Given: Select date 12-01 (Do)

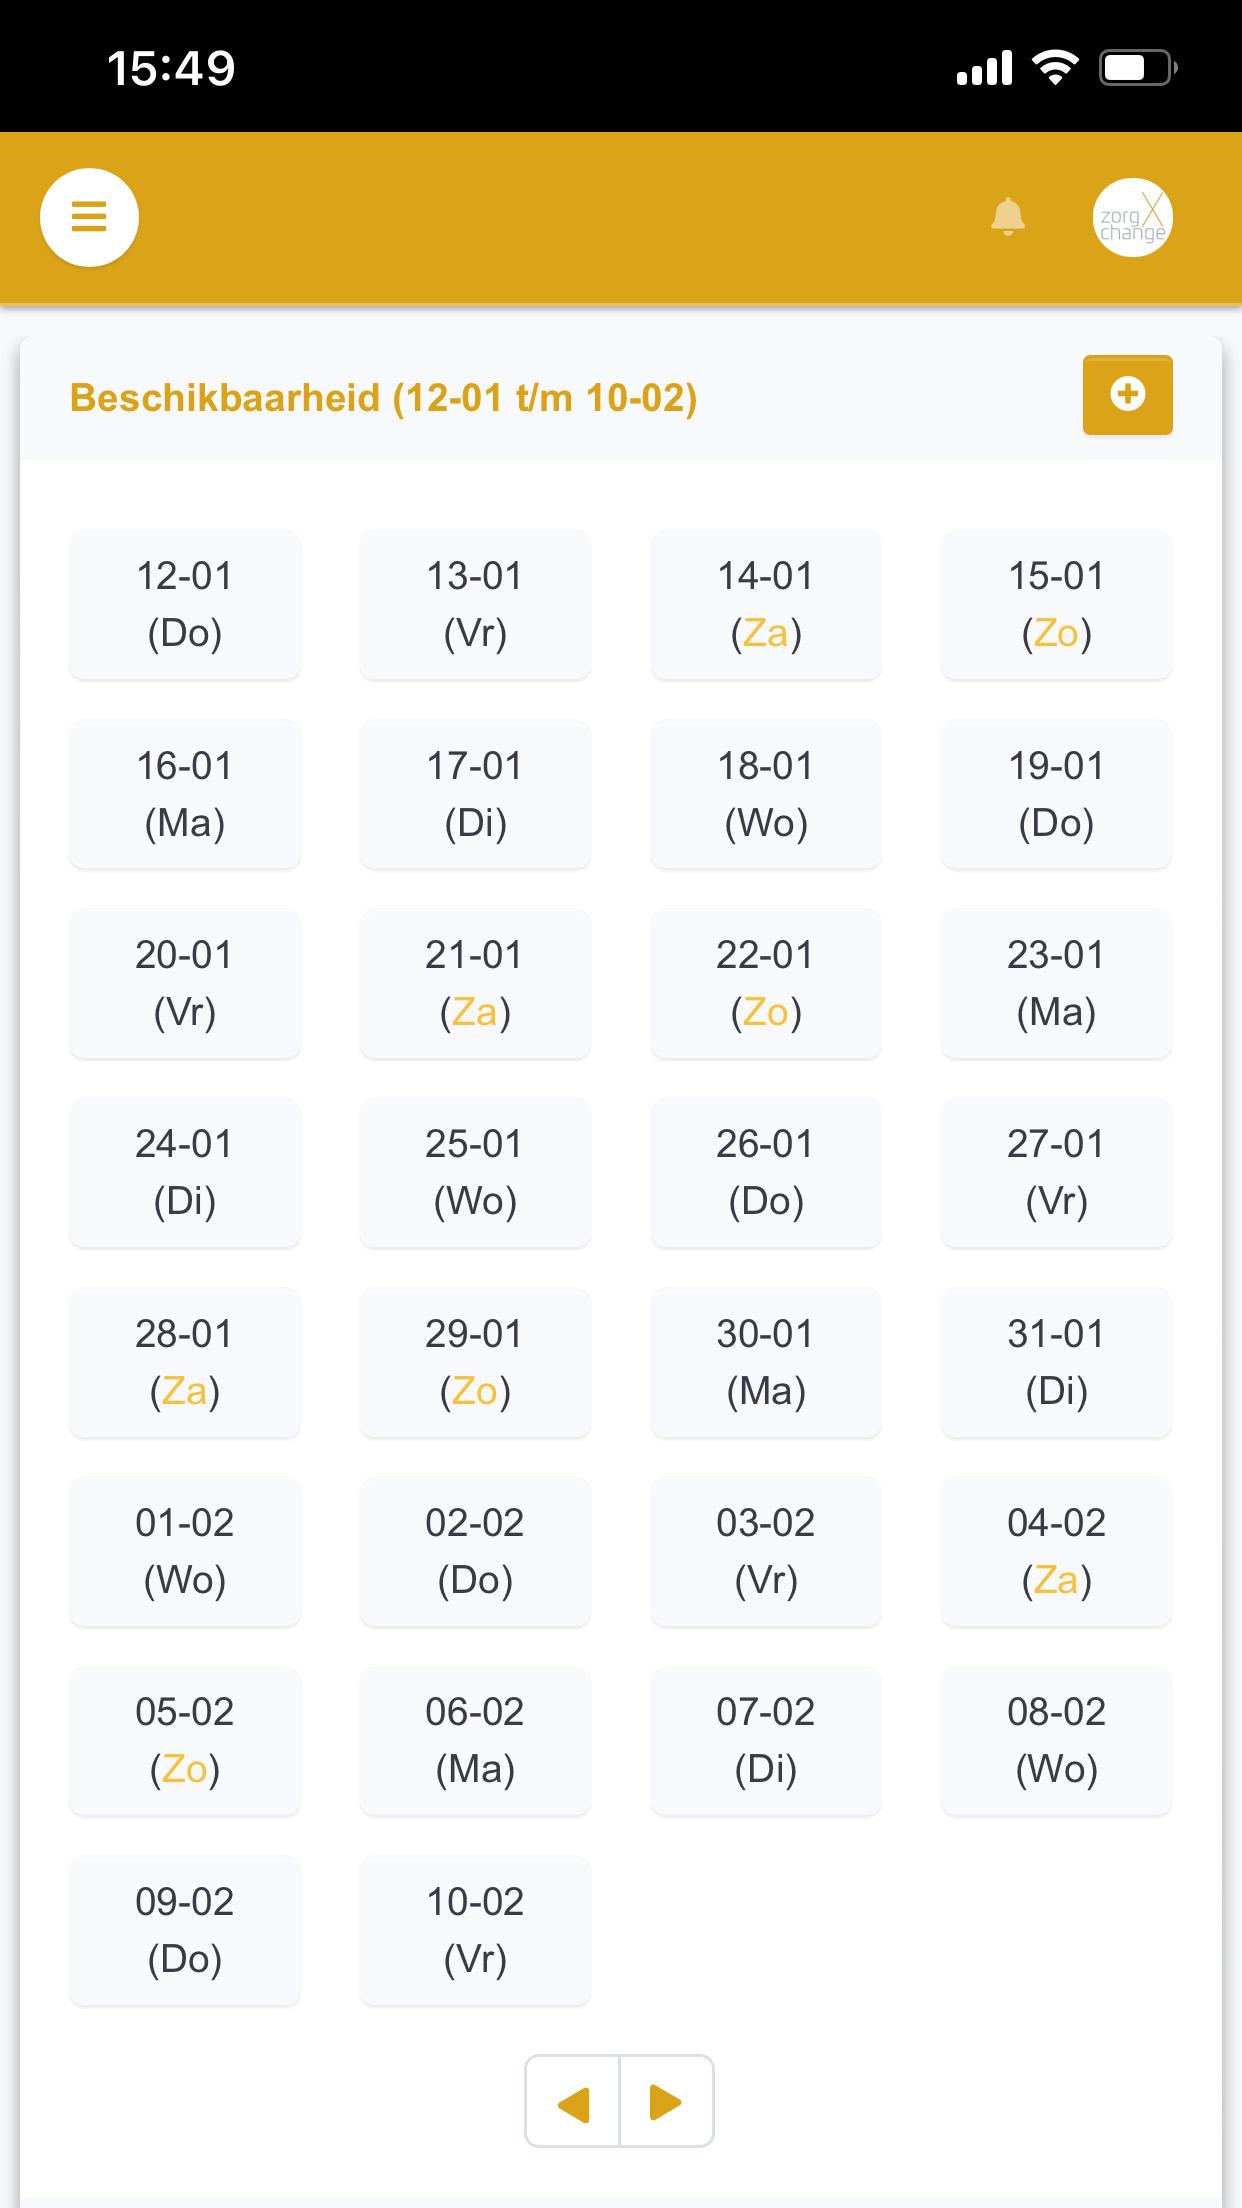Looking at the screenshot, I should (x=185, y=604).
